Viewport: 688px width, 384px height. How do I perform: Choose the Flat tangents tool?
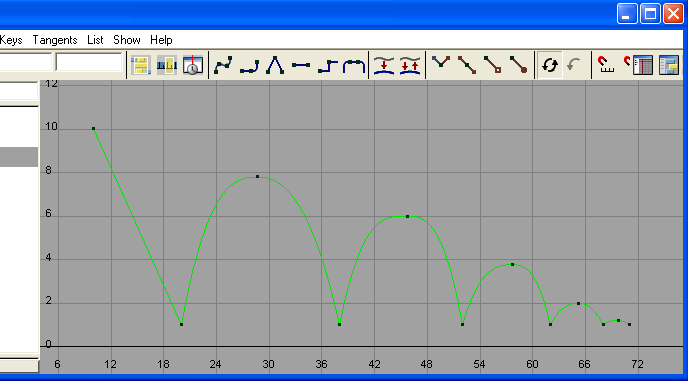click(301, 65)
